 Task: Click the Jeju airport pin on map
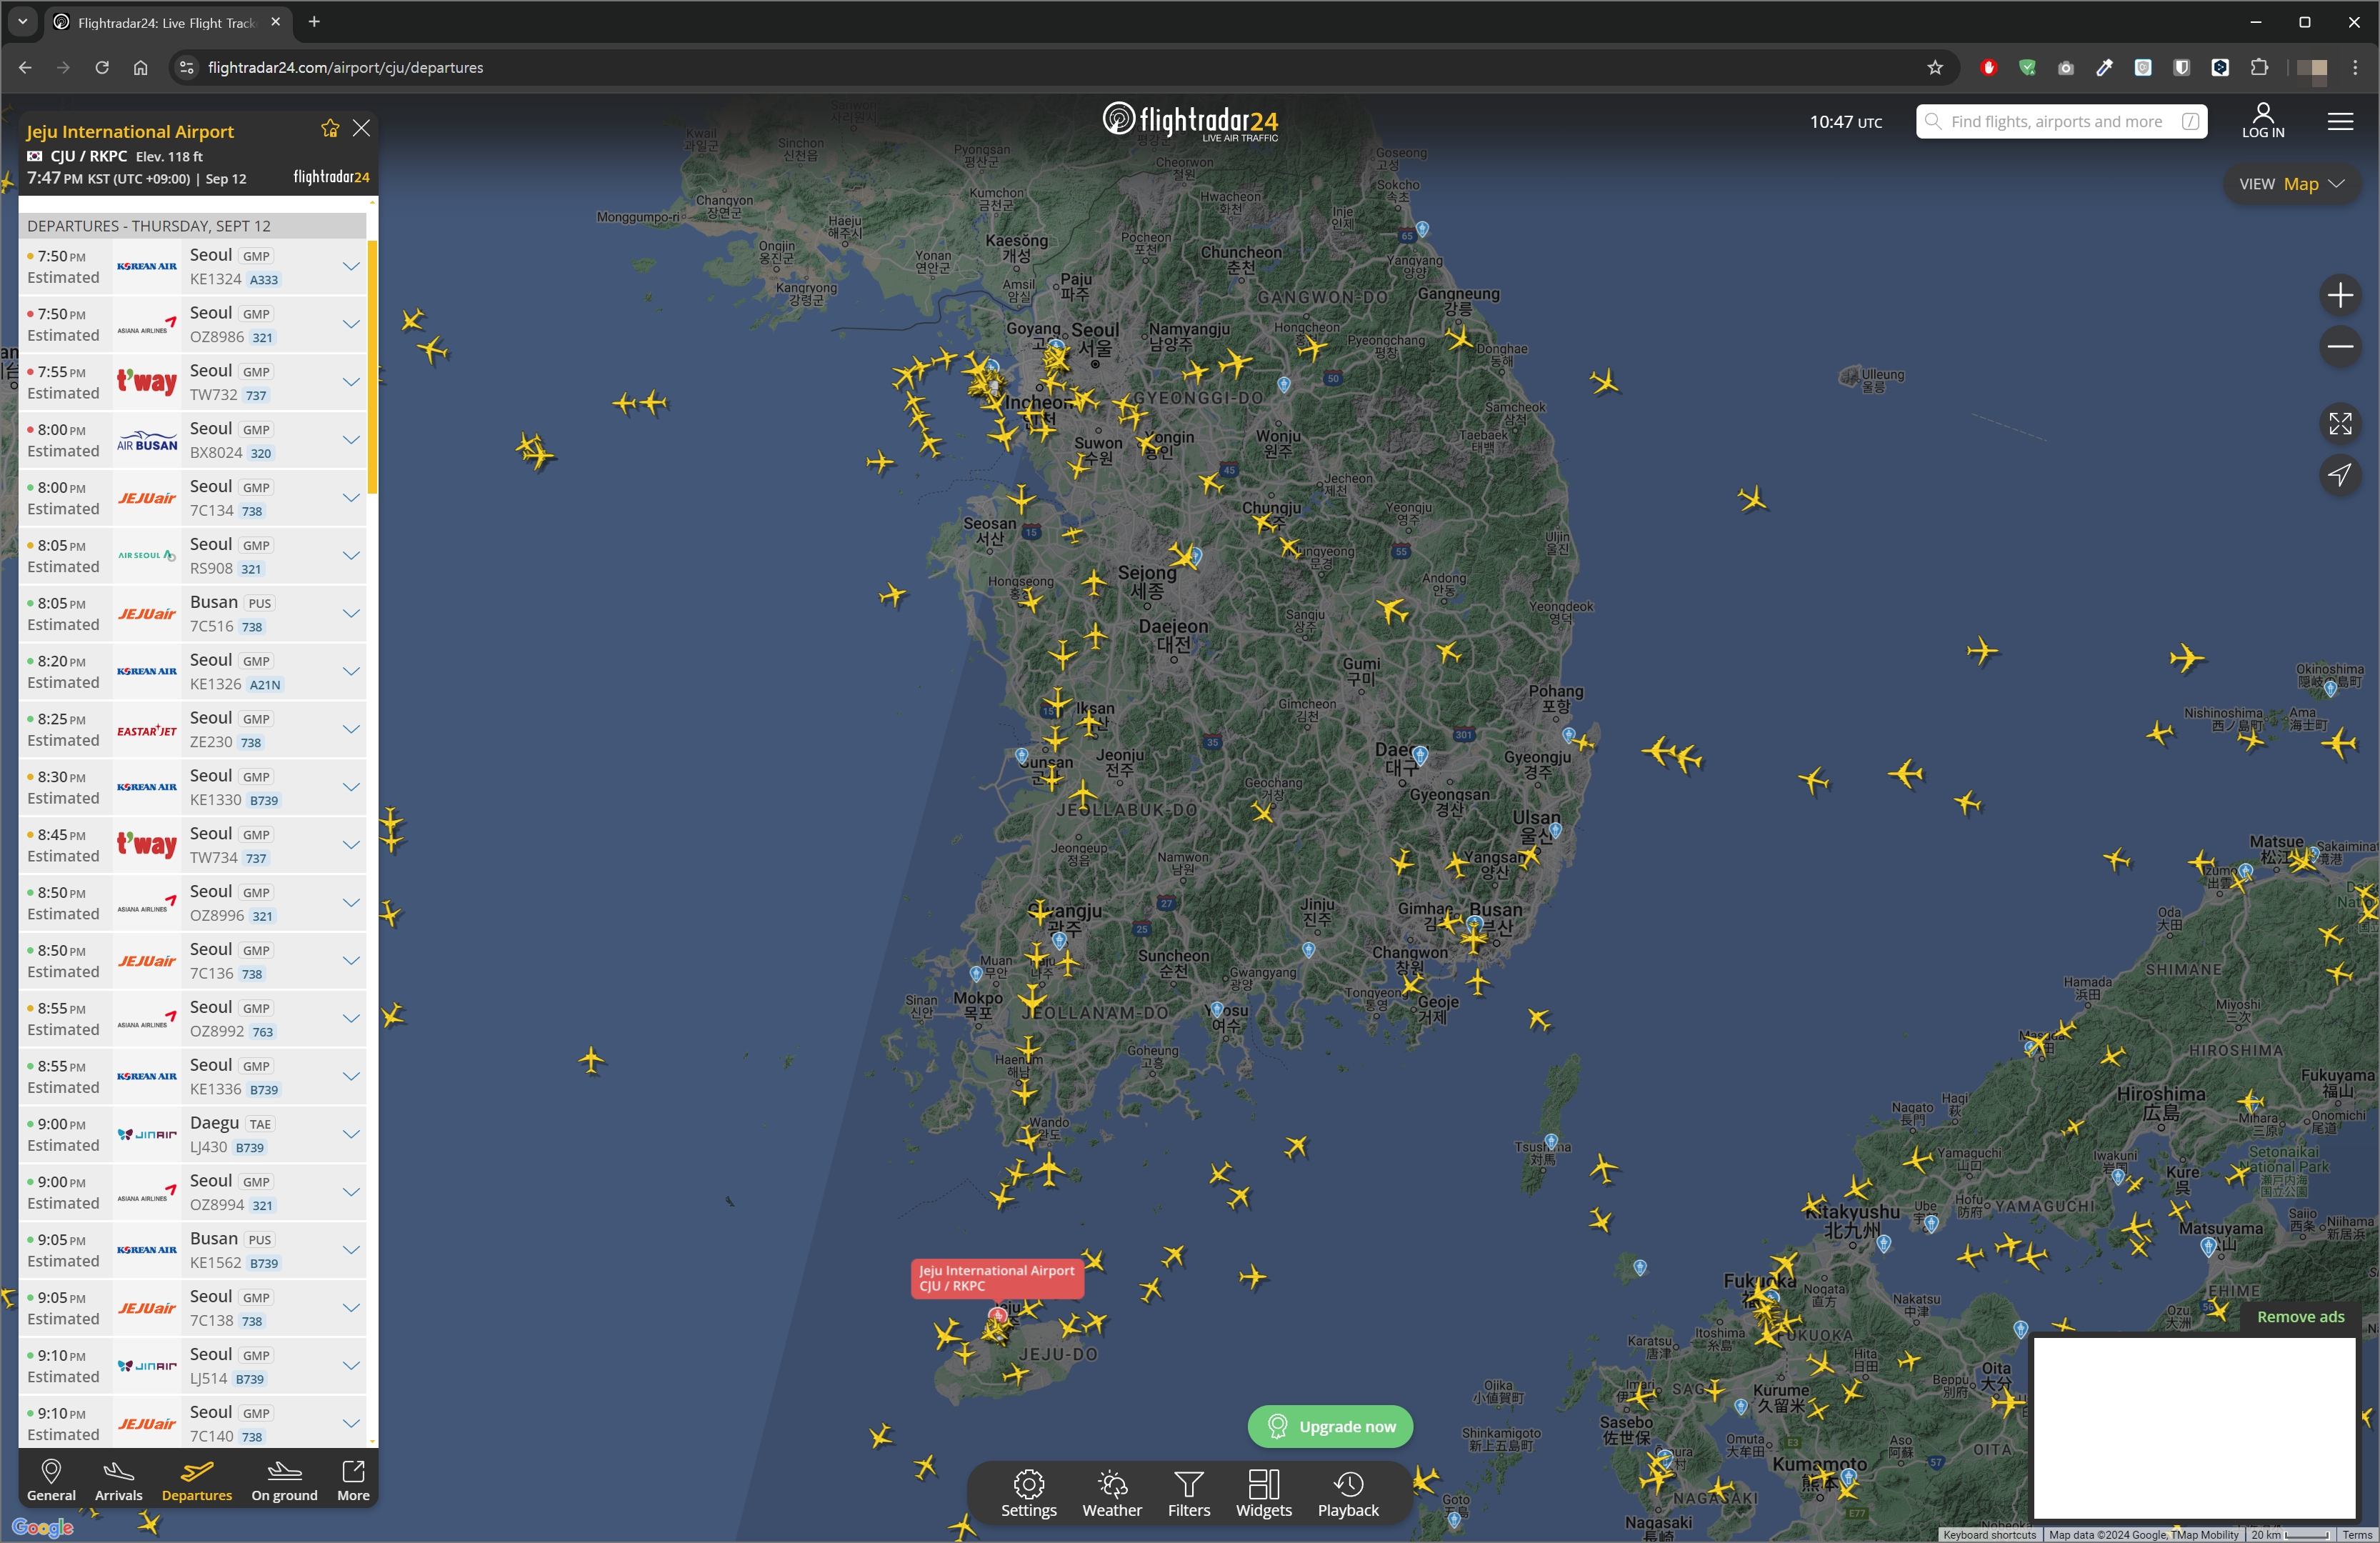point(997,1316)
